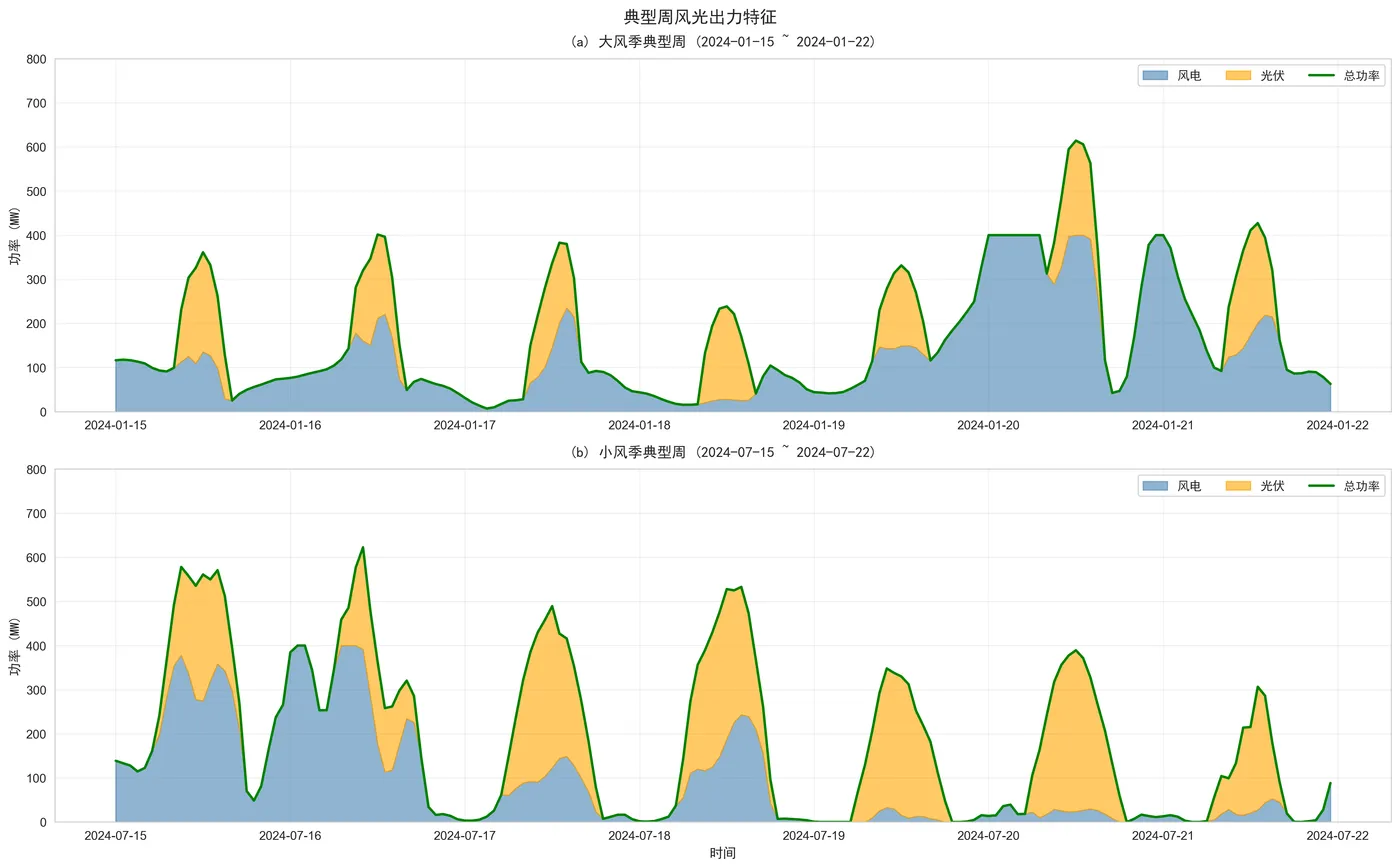Click the 2024-01-15 date tick label
The height and width of the screenshot is (868, 1400).
pos(116,425)
